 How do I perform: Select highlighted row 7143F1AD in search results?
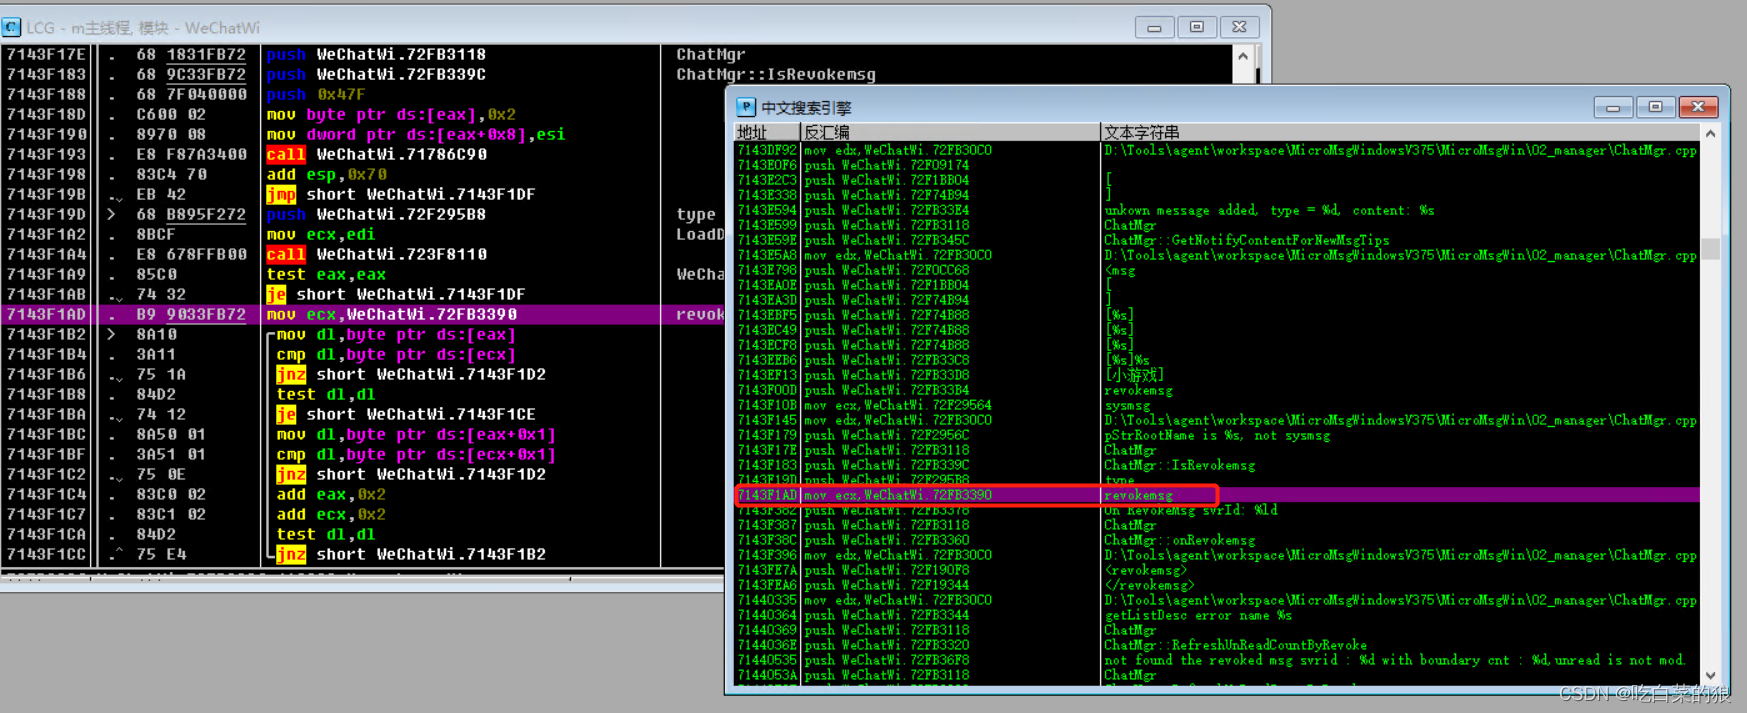coord(1217,495)
